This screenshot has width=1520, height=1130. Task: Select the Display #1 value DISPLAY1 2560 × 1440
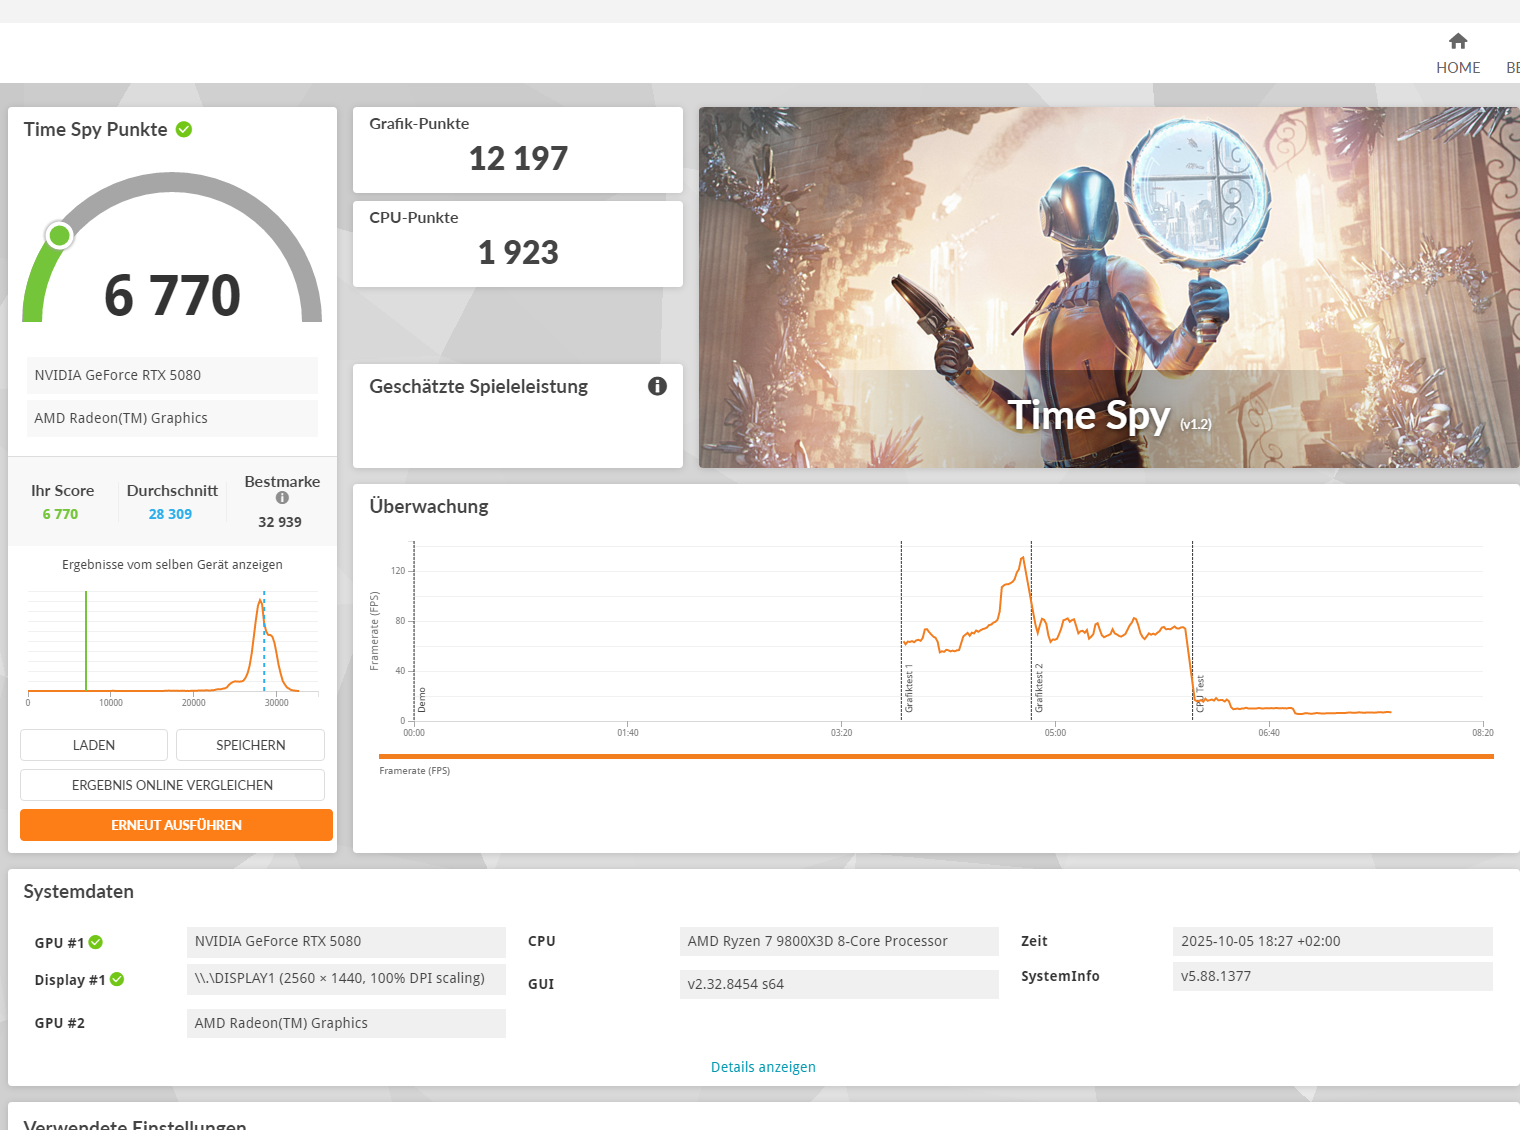(x=346, y=979)
